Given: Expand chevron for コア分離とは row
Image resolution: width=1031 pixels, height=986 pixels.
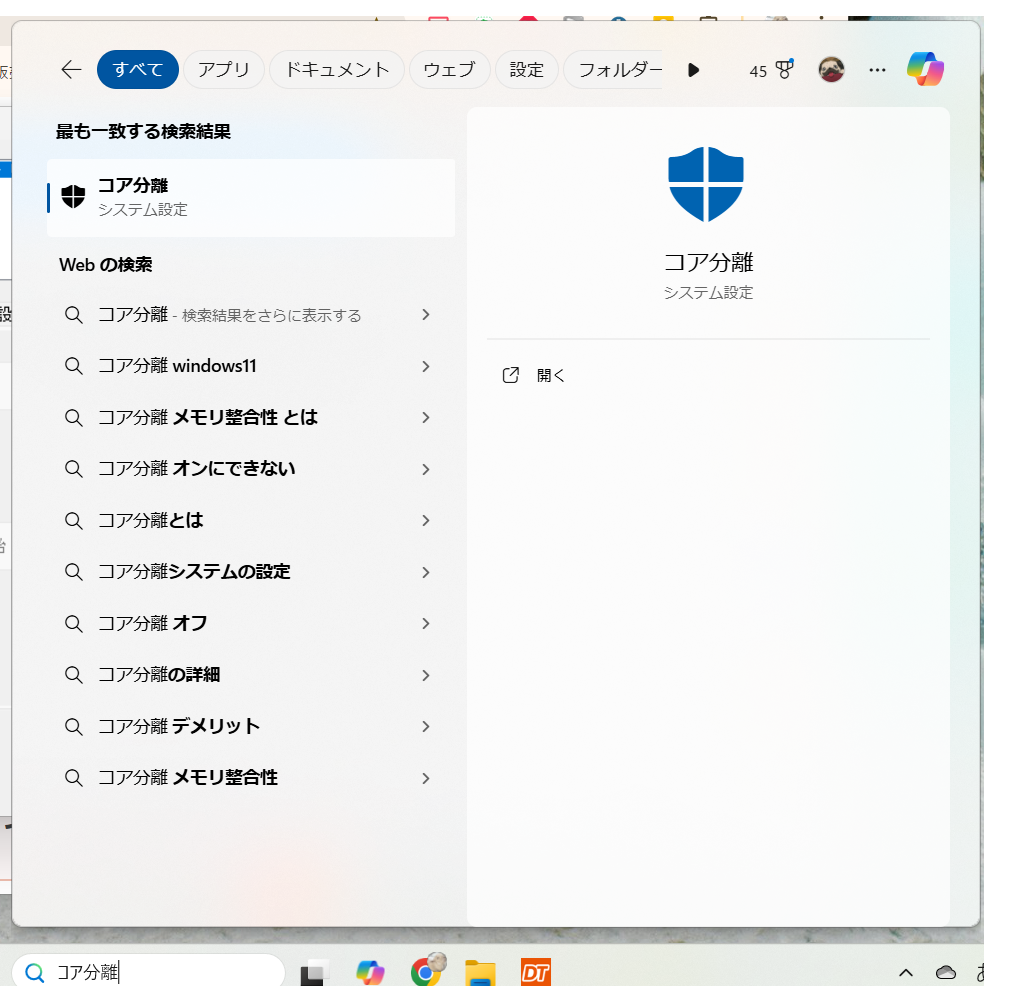Looking at the screenshot, I should pyautogui.click(x=426, y=521).
